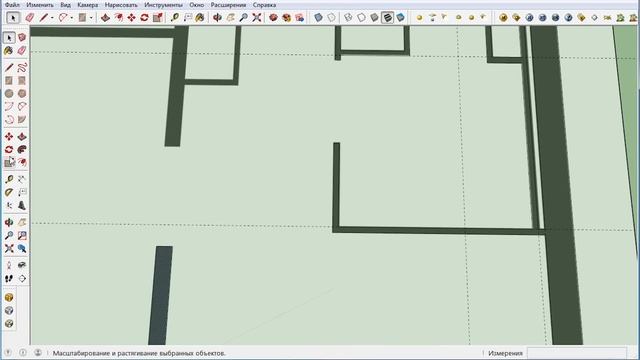The height and width of the screenshot is (360, 640).
Task: Open the Справка menu
Action: pyautogui.click(x=264, y=5)
